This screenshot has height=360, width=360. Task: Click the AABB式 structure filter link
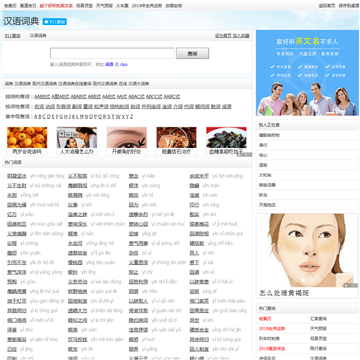[42, 97]
